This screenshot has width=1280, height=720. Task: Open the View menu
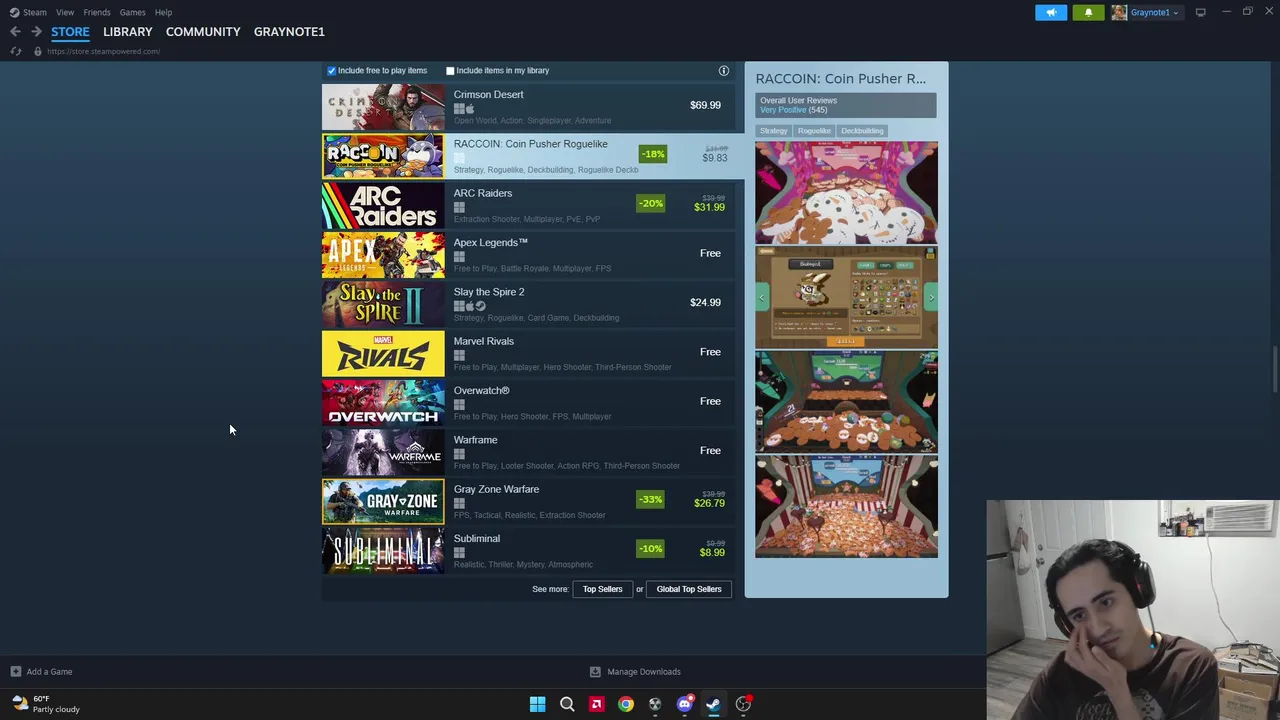tap(65, 12)
